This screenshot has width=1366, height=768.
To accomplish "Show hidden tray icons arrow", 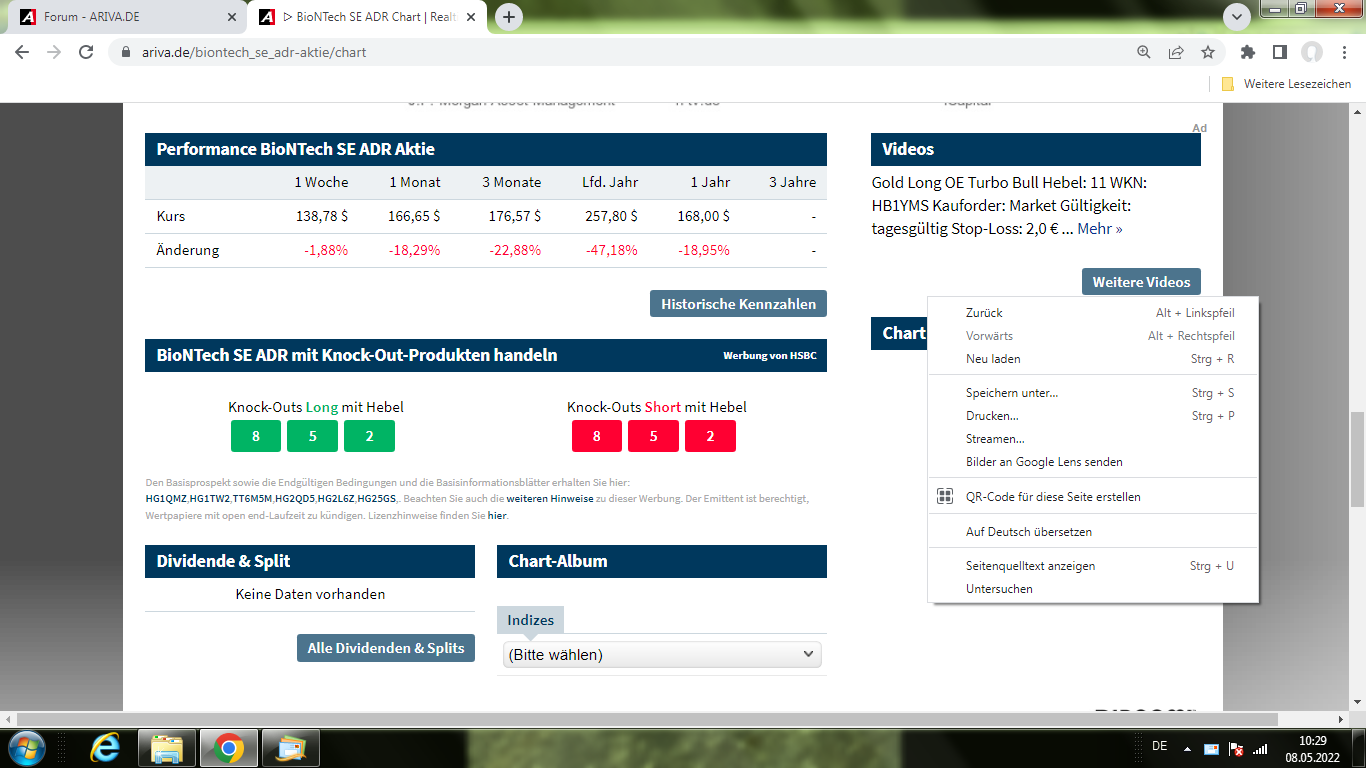I will pos(1187,748).
